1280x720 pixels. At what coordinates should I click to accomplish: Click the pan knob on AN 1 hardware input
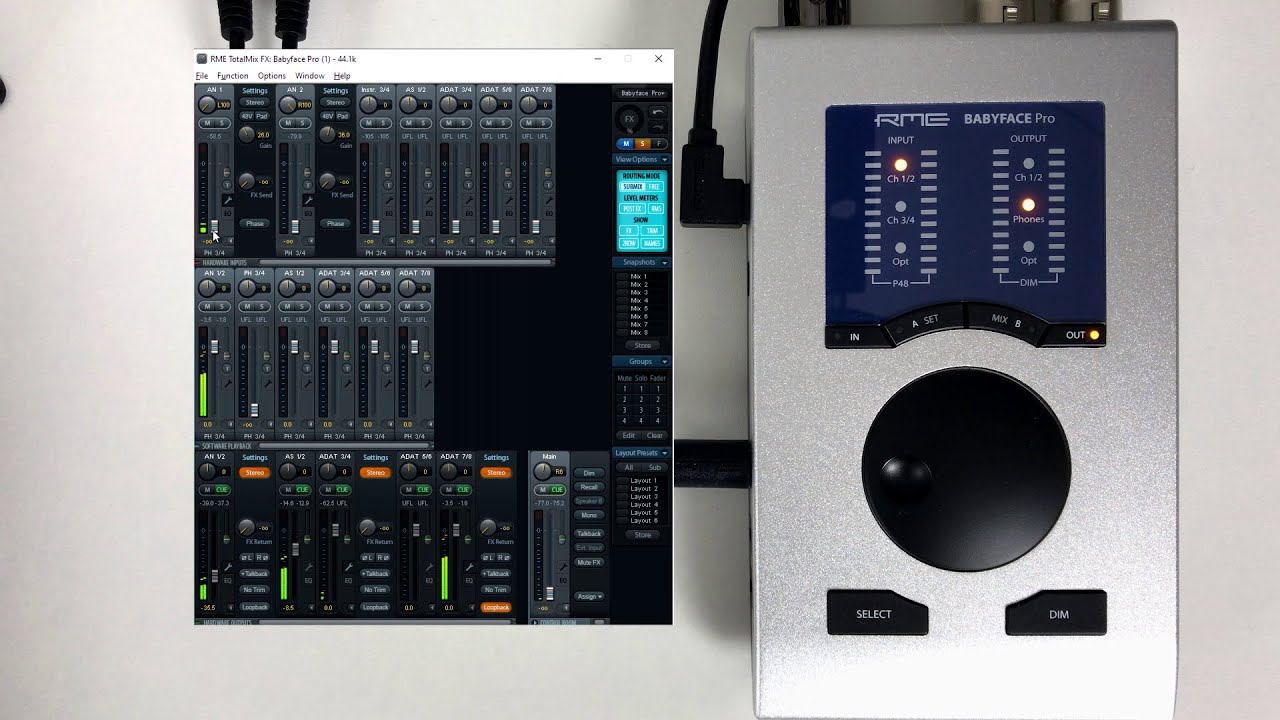tap(206, 105)
